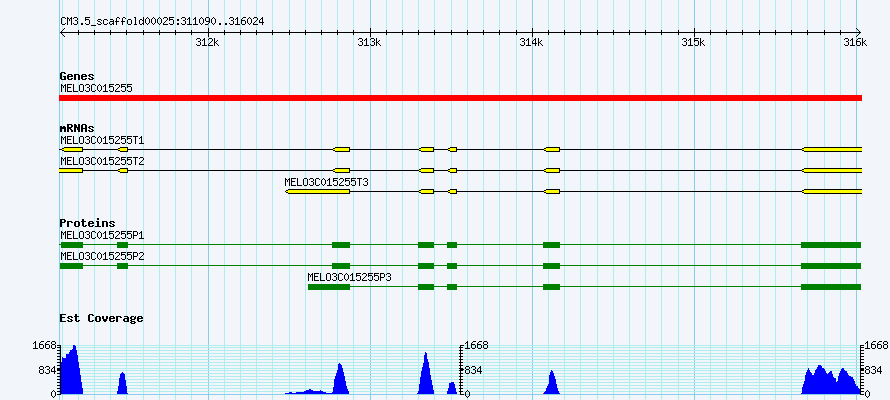
Task: Click the T3 exon just past 314k
Action: click(x=552, y=191)
